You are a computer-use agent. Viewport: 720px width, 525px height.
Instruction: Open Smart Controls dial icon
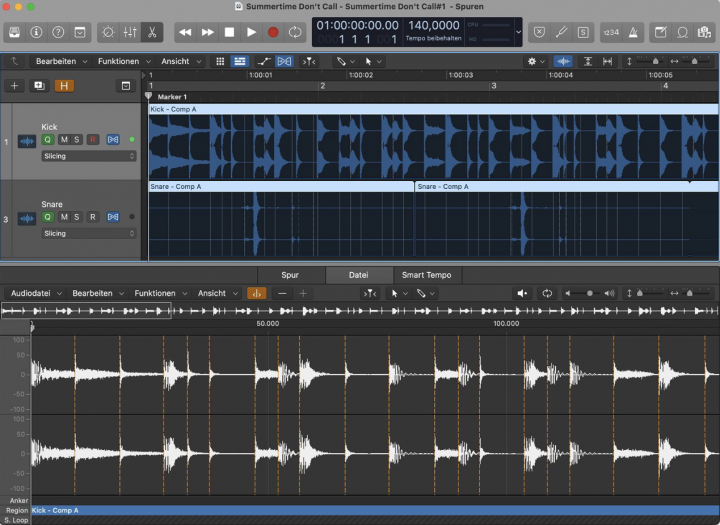(x=108, y=32)
